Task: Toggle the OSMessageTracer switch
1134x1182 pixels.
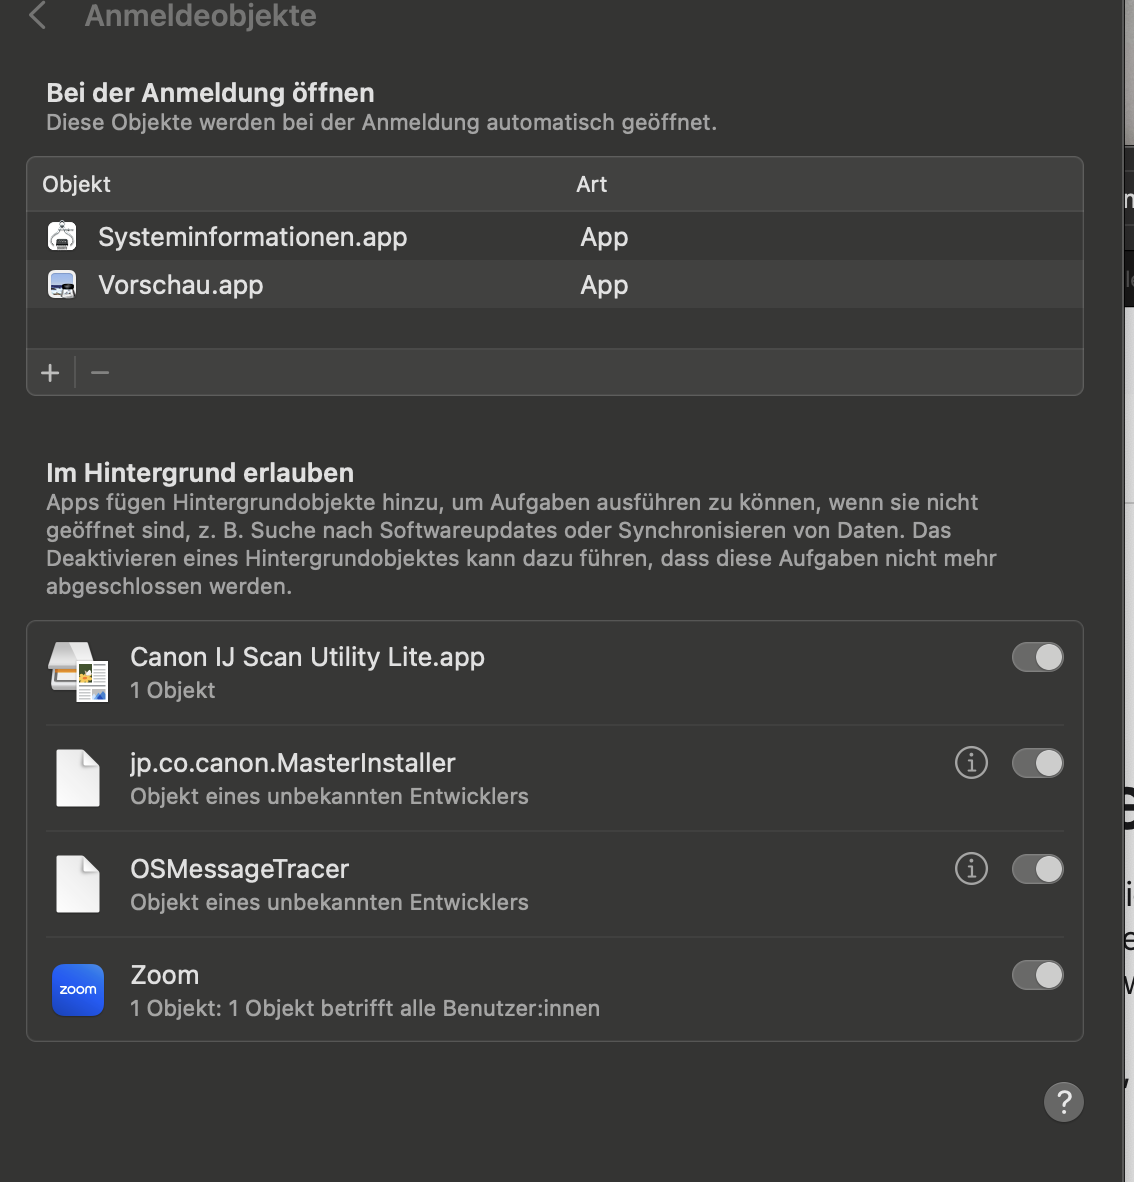Action: (1037, 869)
